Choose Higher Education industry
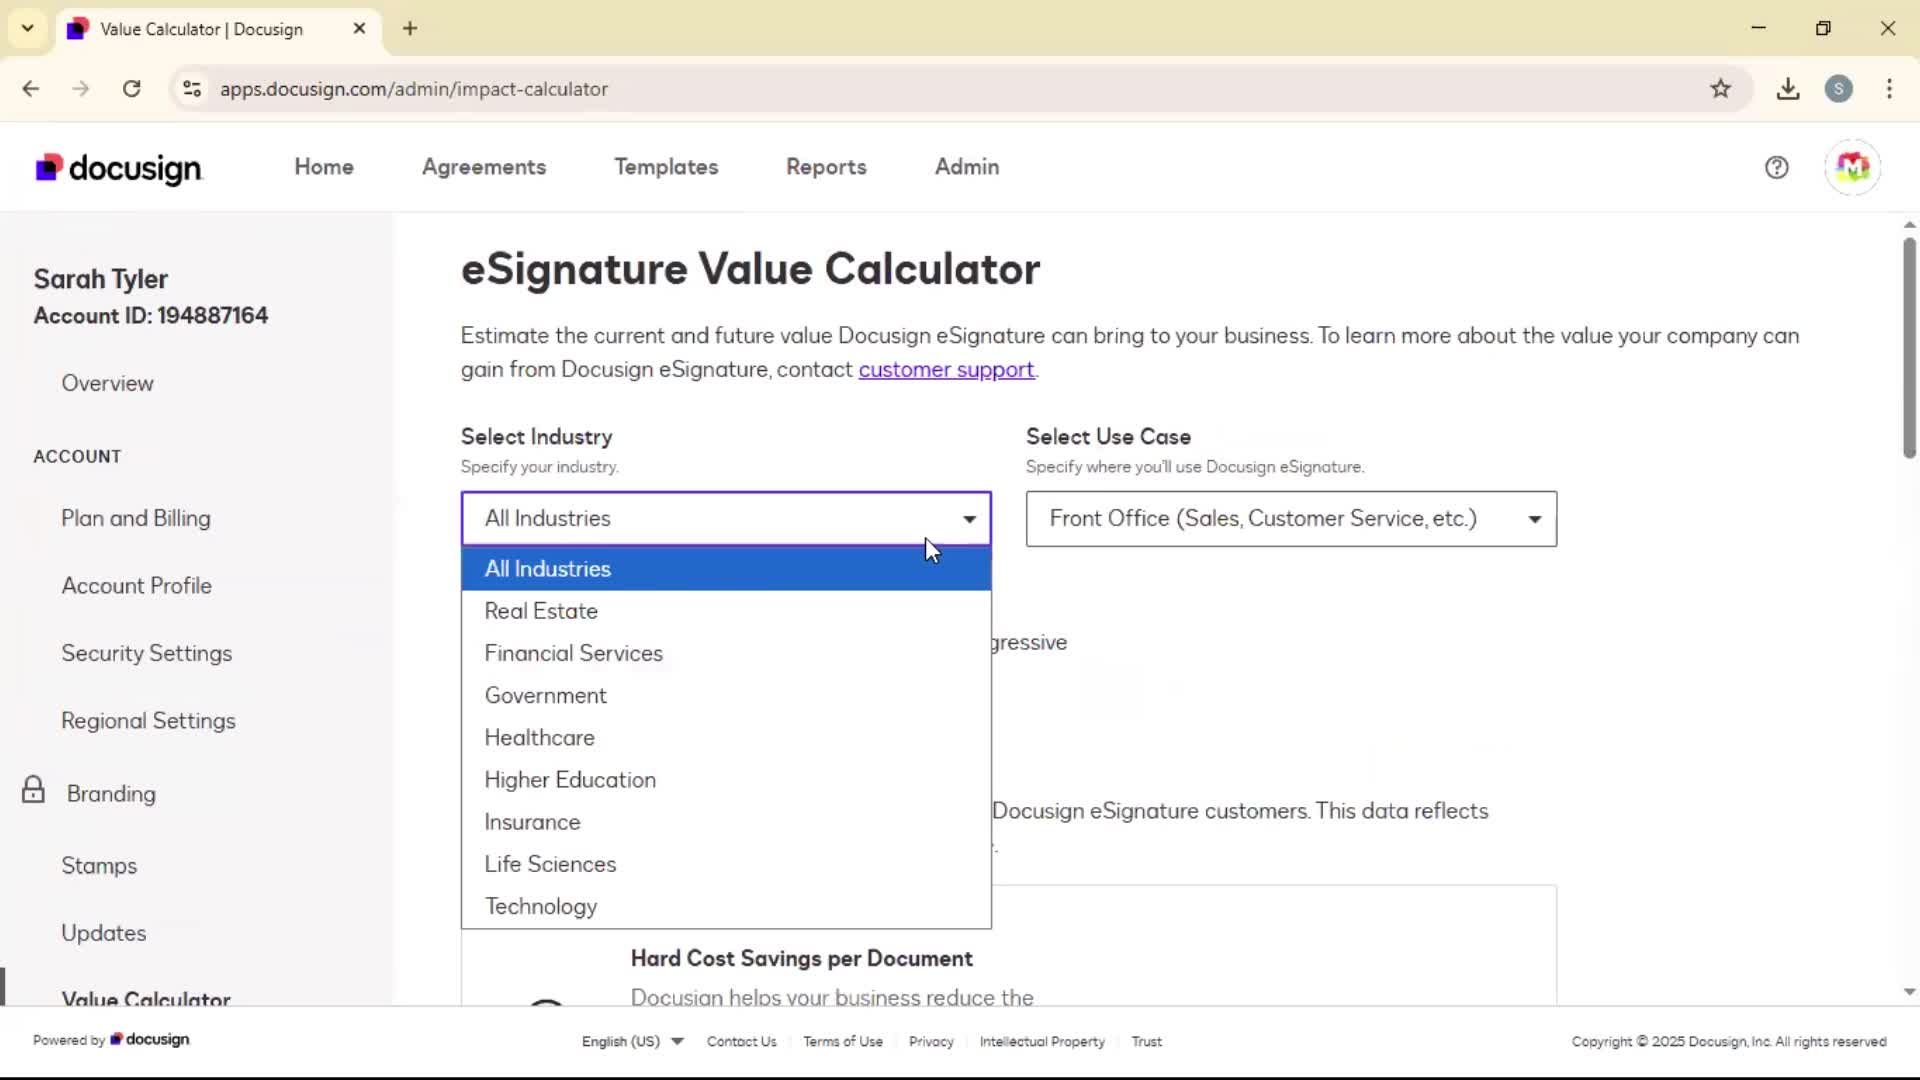Screen dimensions: 1920x1080 (x=726, y=779)
